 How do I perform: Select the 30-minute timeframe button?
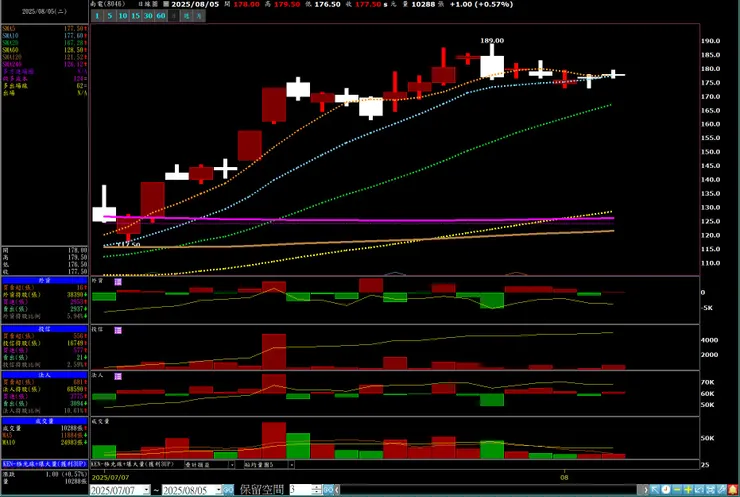tap(148, 16)
